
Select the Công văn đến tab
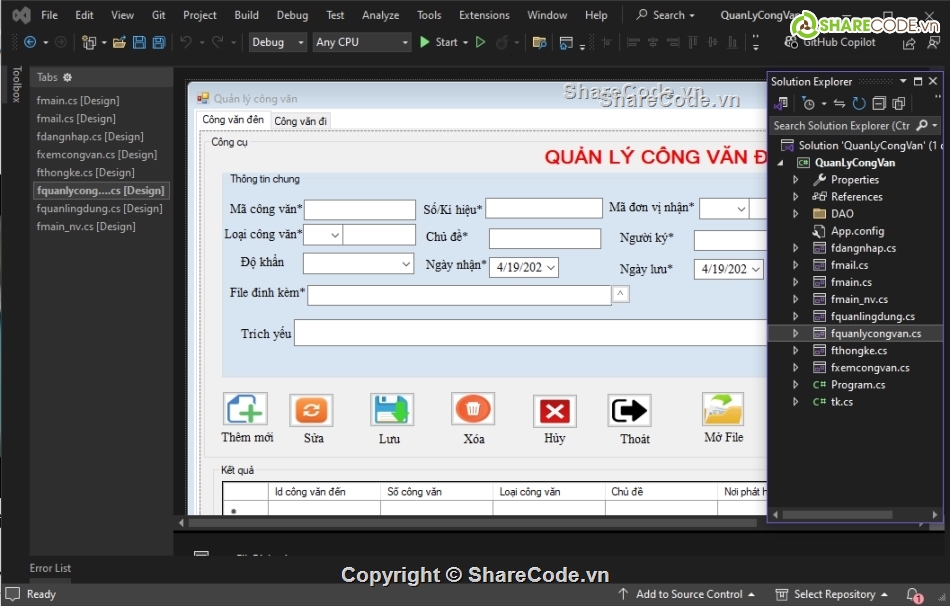[x=233, y=120]
